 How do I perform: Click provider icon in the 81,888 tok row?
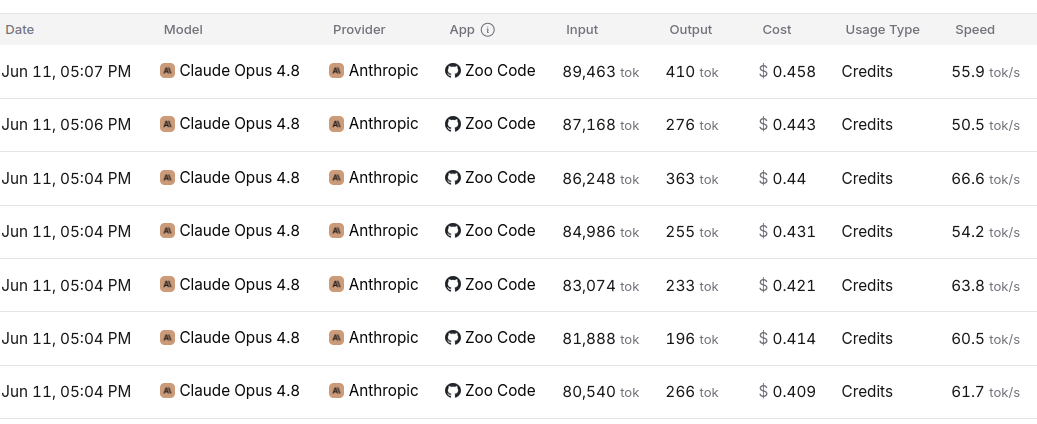337,337
